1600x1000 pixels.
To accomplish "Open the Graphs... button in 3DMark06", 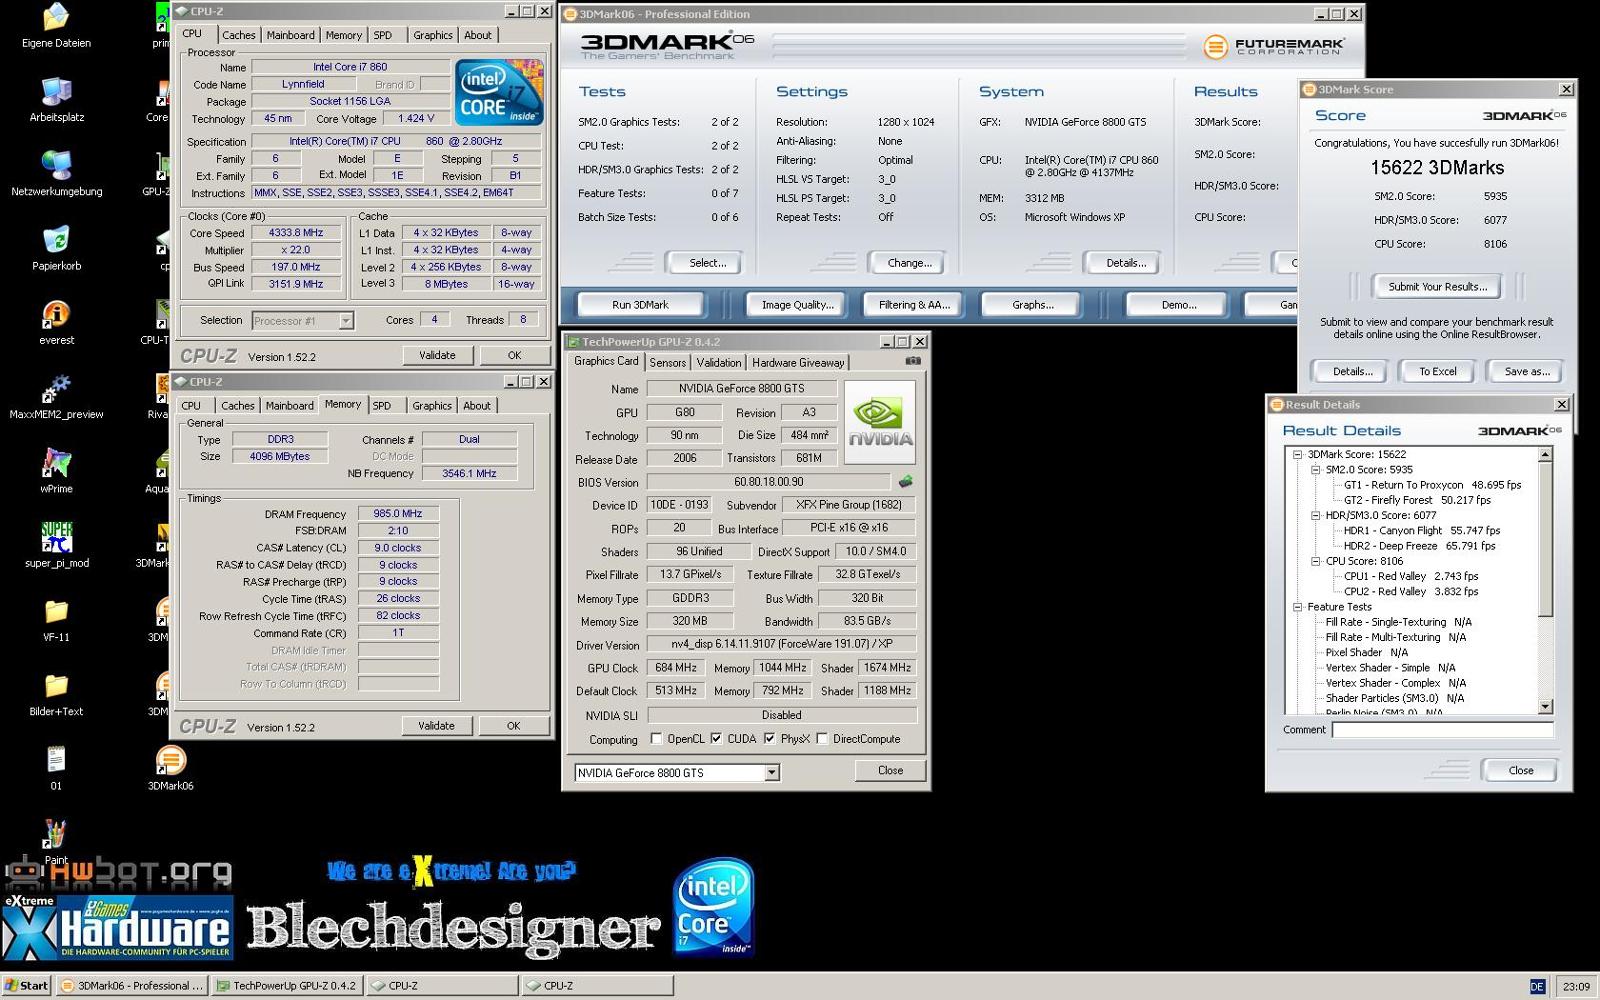I will (x=1033, y=305).
